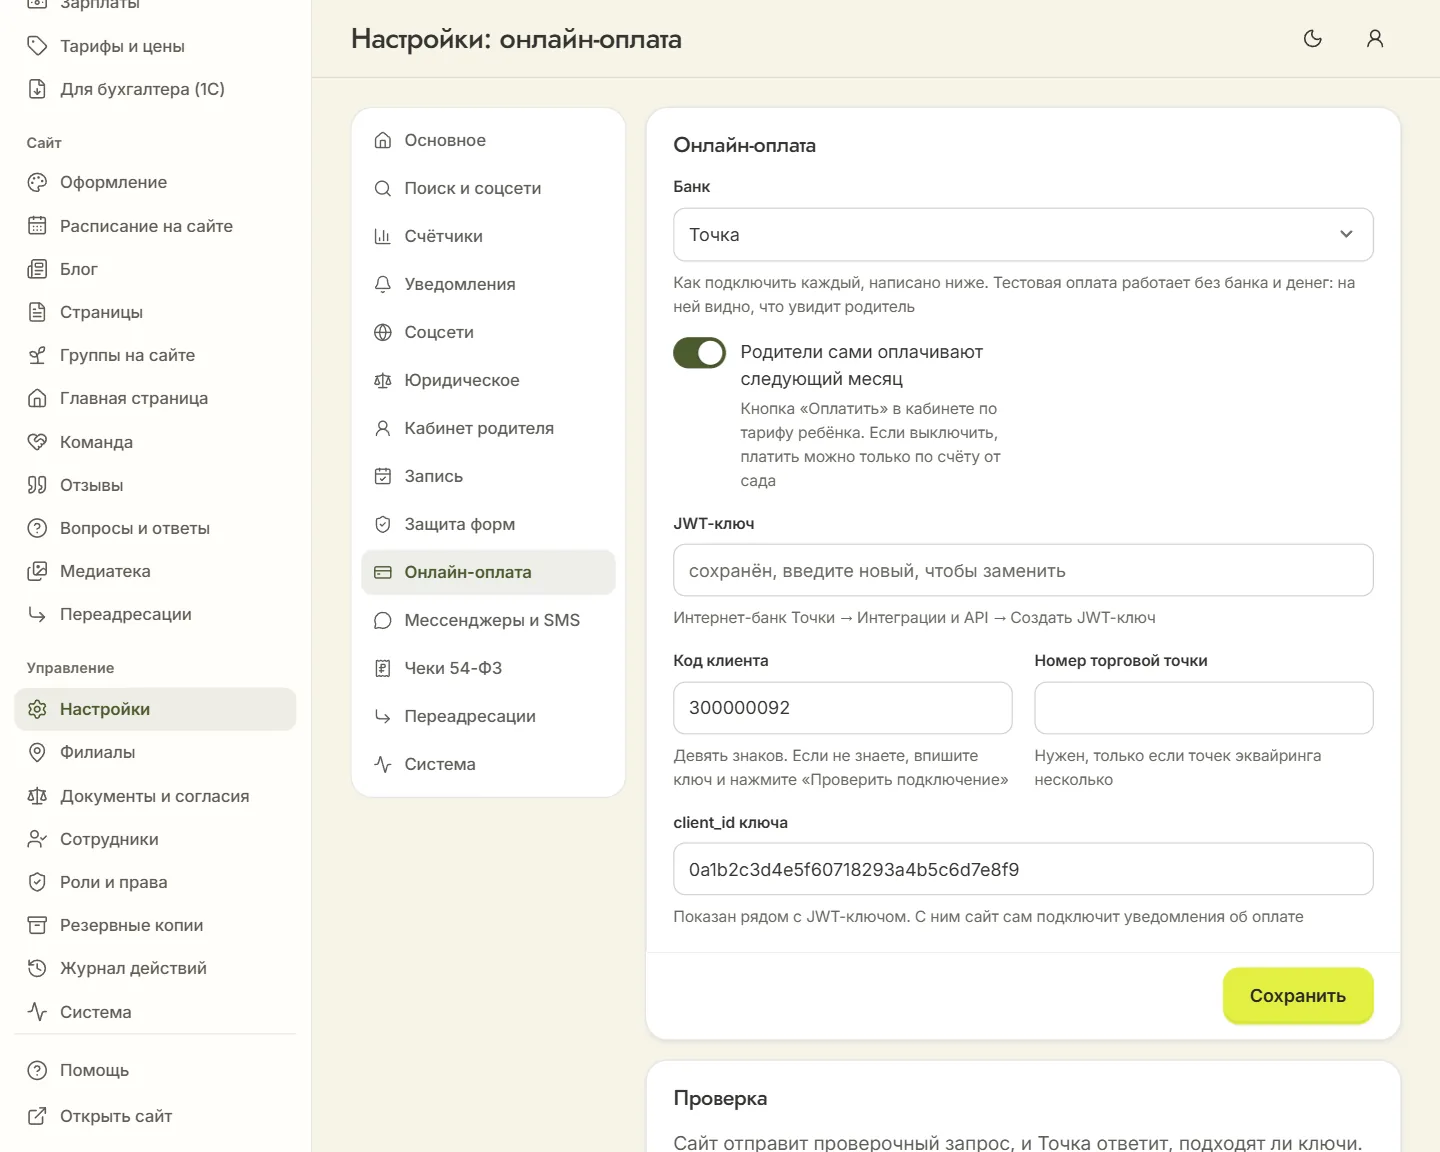Toggle dark mode moon icon
The height and width of the screenshot is (1152, 1440).
[x=1313, y=39]
